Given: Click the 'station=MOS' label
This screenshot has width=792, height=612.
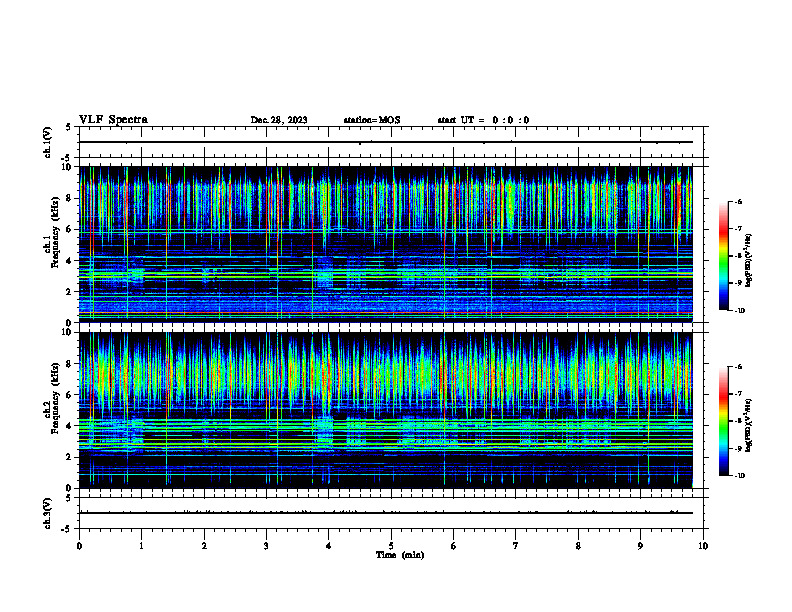Looking at the screenshot, I should [372, 120].
